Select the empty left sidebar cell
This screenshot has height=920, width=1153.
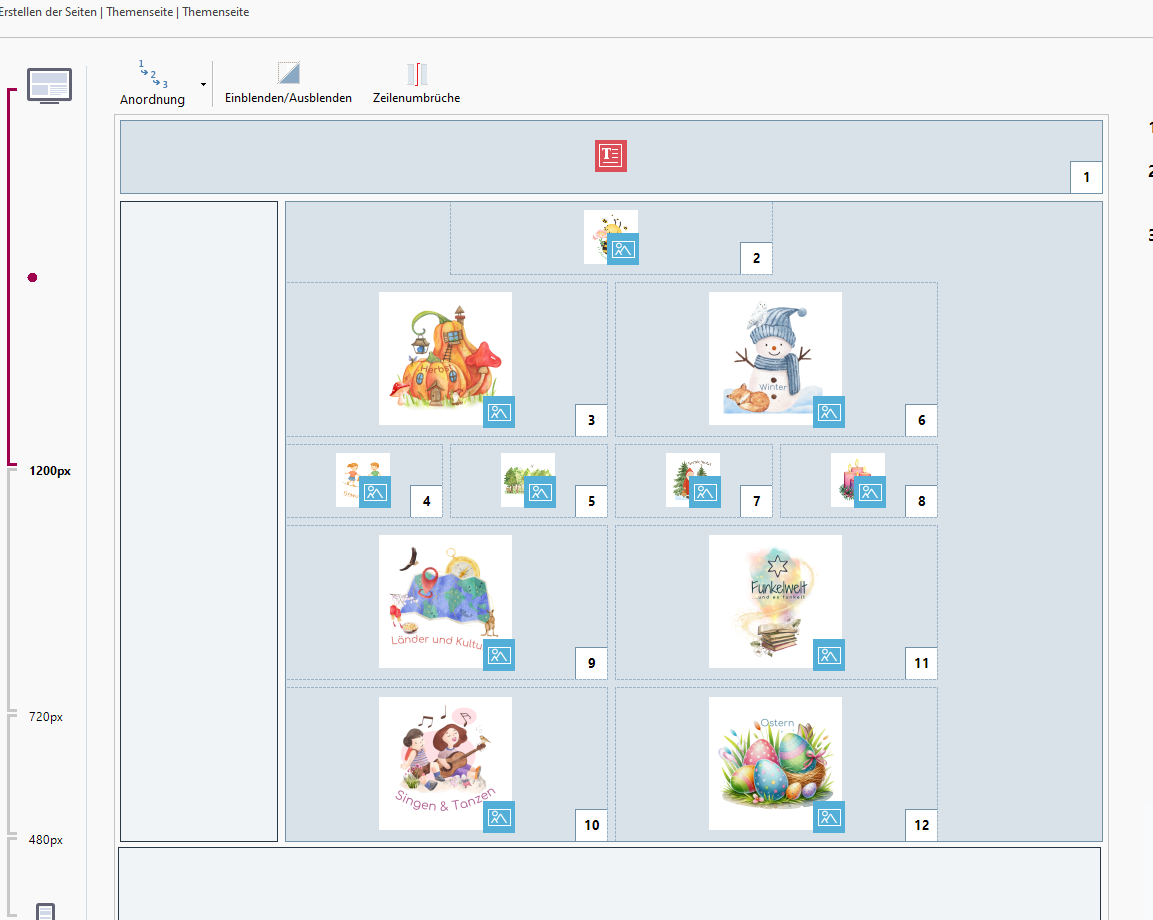click(x=199, y=521)
